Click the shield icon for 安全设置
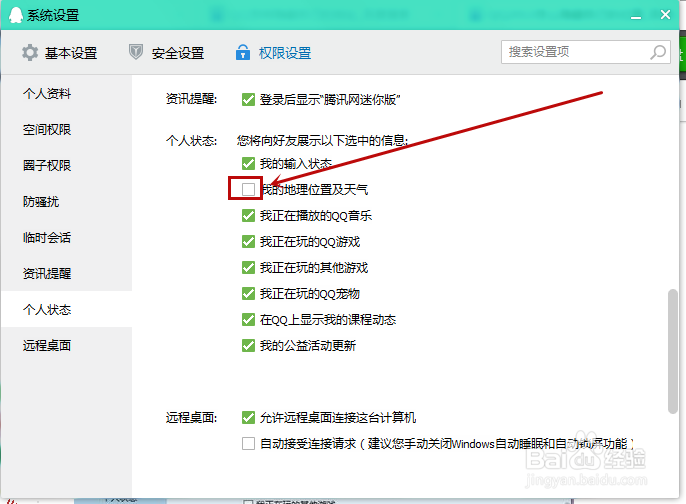Viewport: 686px width, 504px height. (x=136, y=52)
